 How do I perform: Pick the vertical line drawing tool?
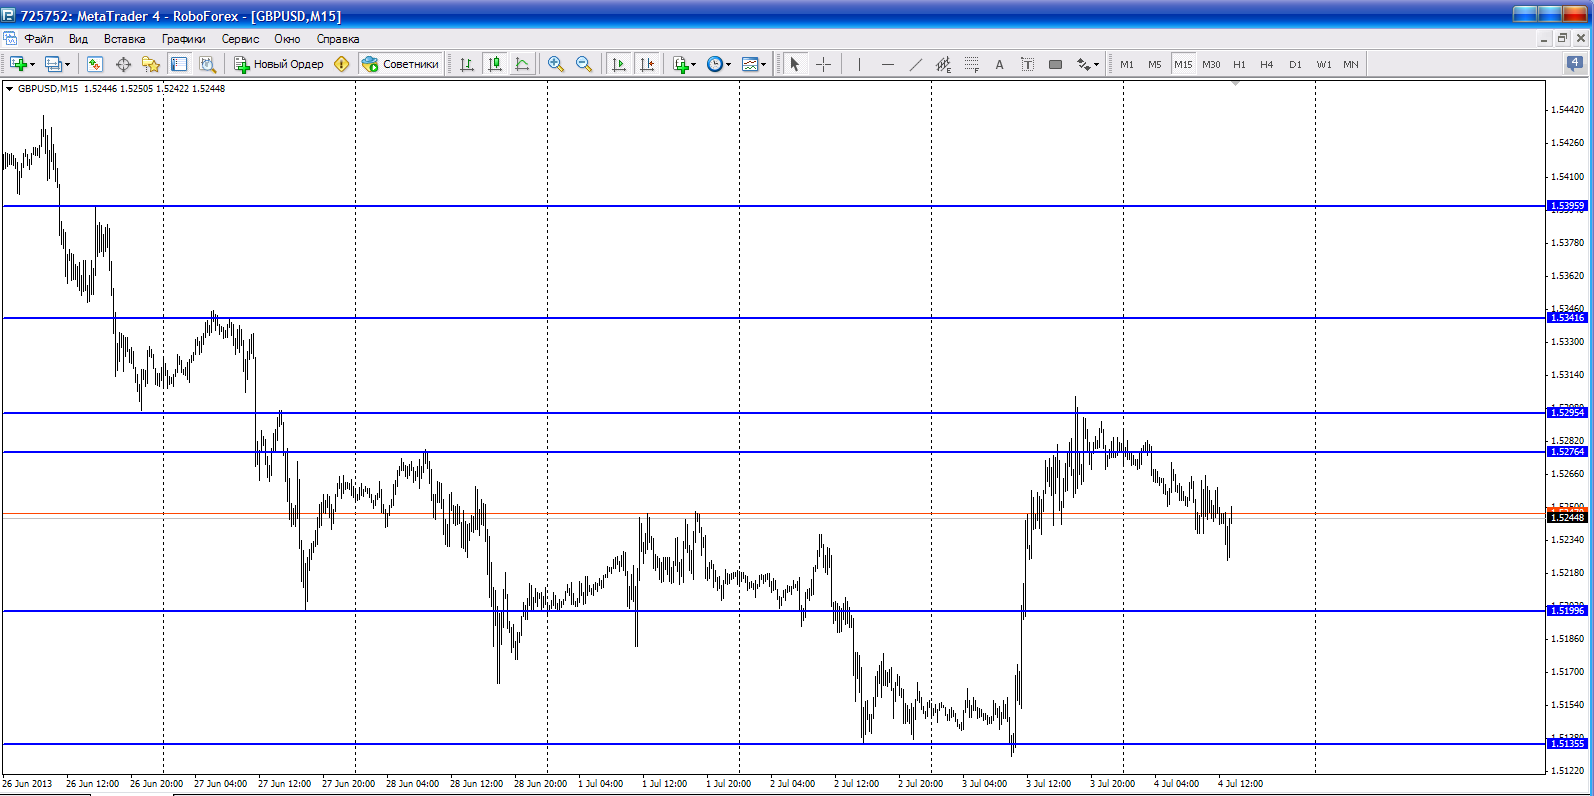pos(859,64)
